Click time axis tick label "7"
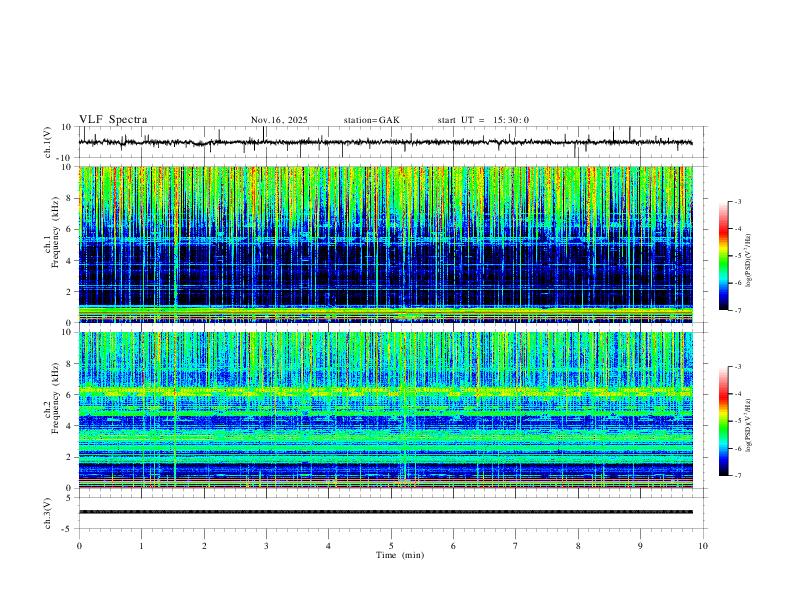The height and width of the screenshot is (612, 792). tap(516, 546)
